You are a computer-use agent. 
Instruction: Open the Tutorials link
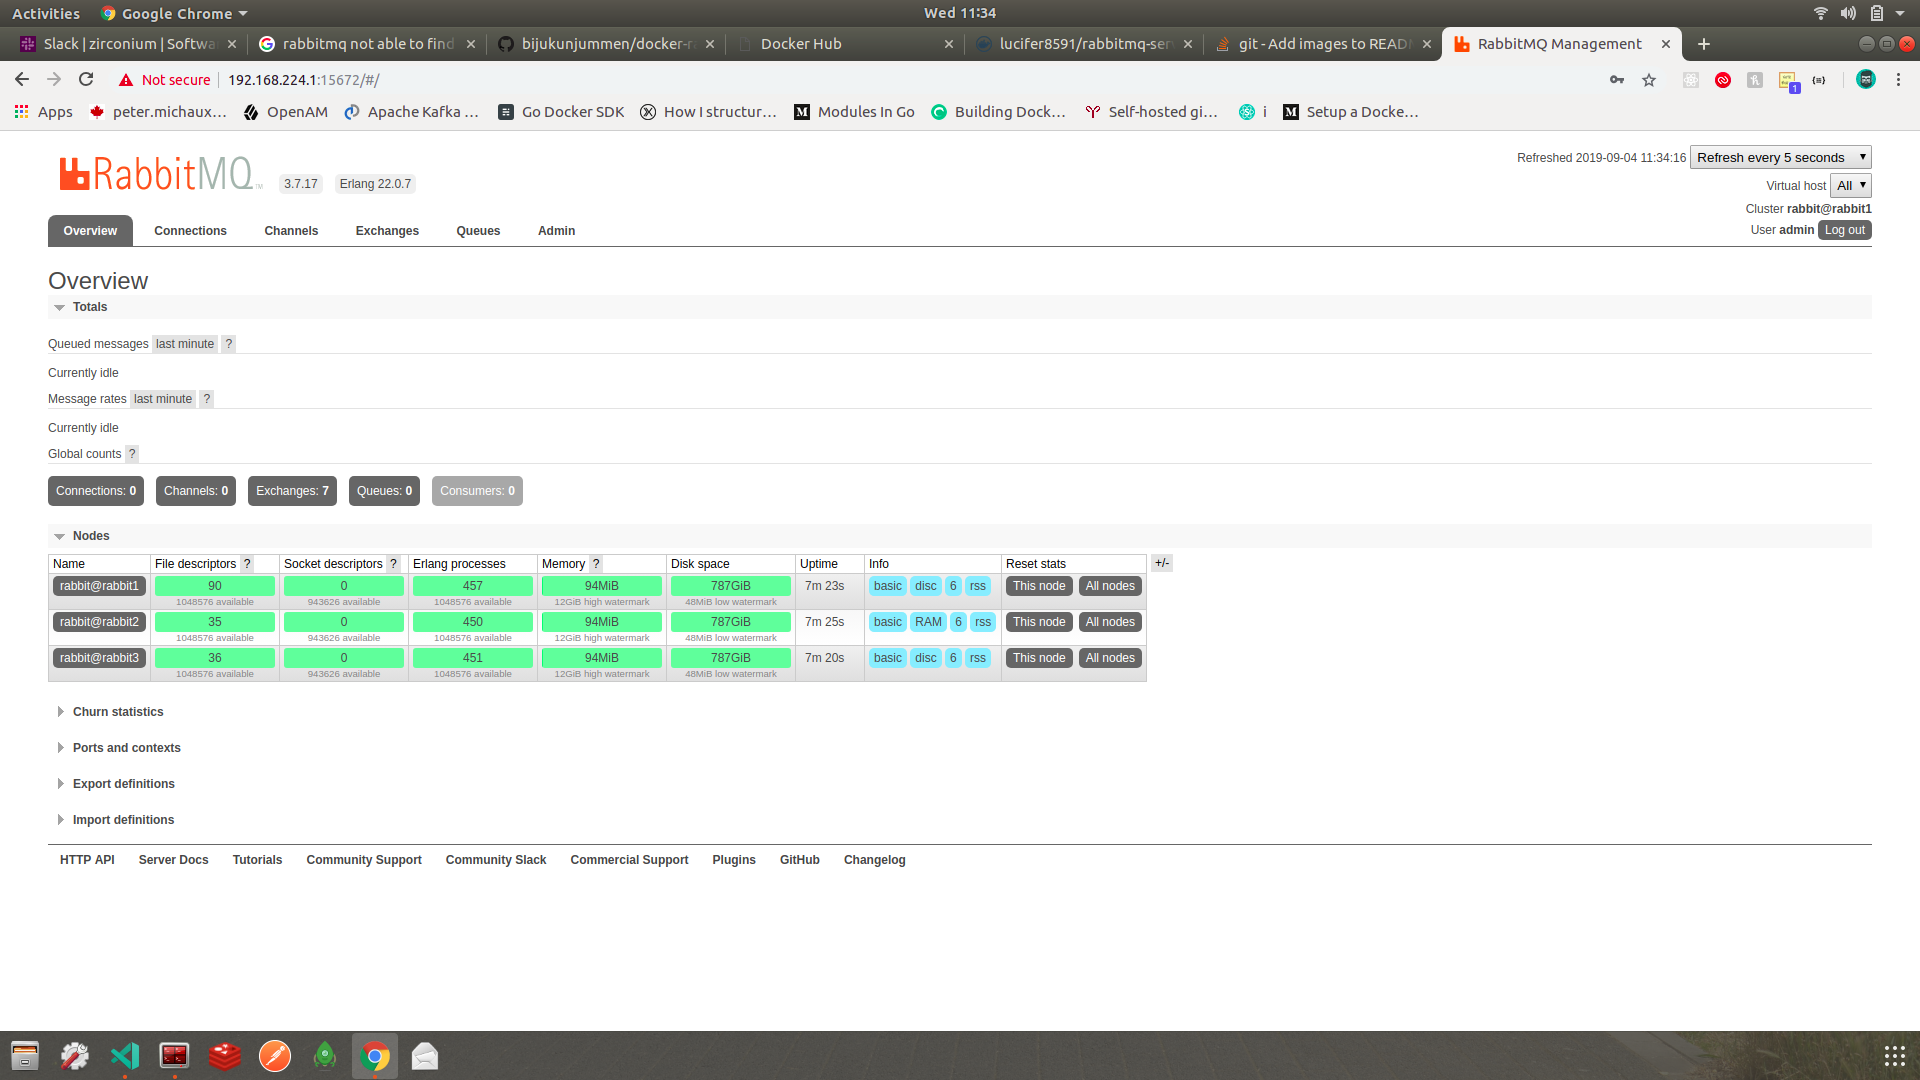256,858
